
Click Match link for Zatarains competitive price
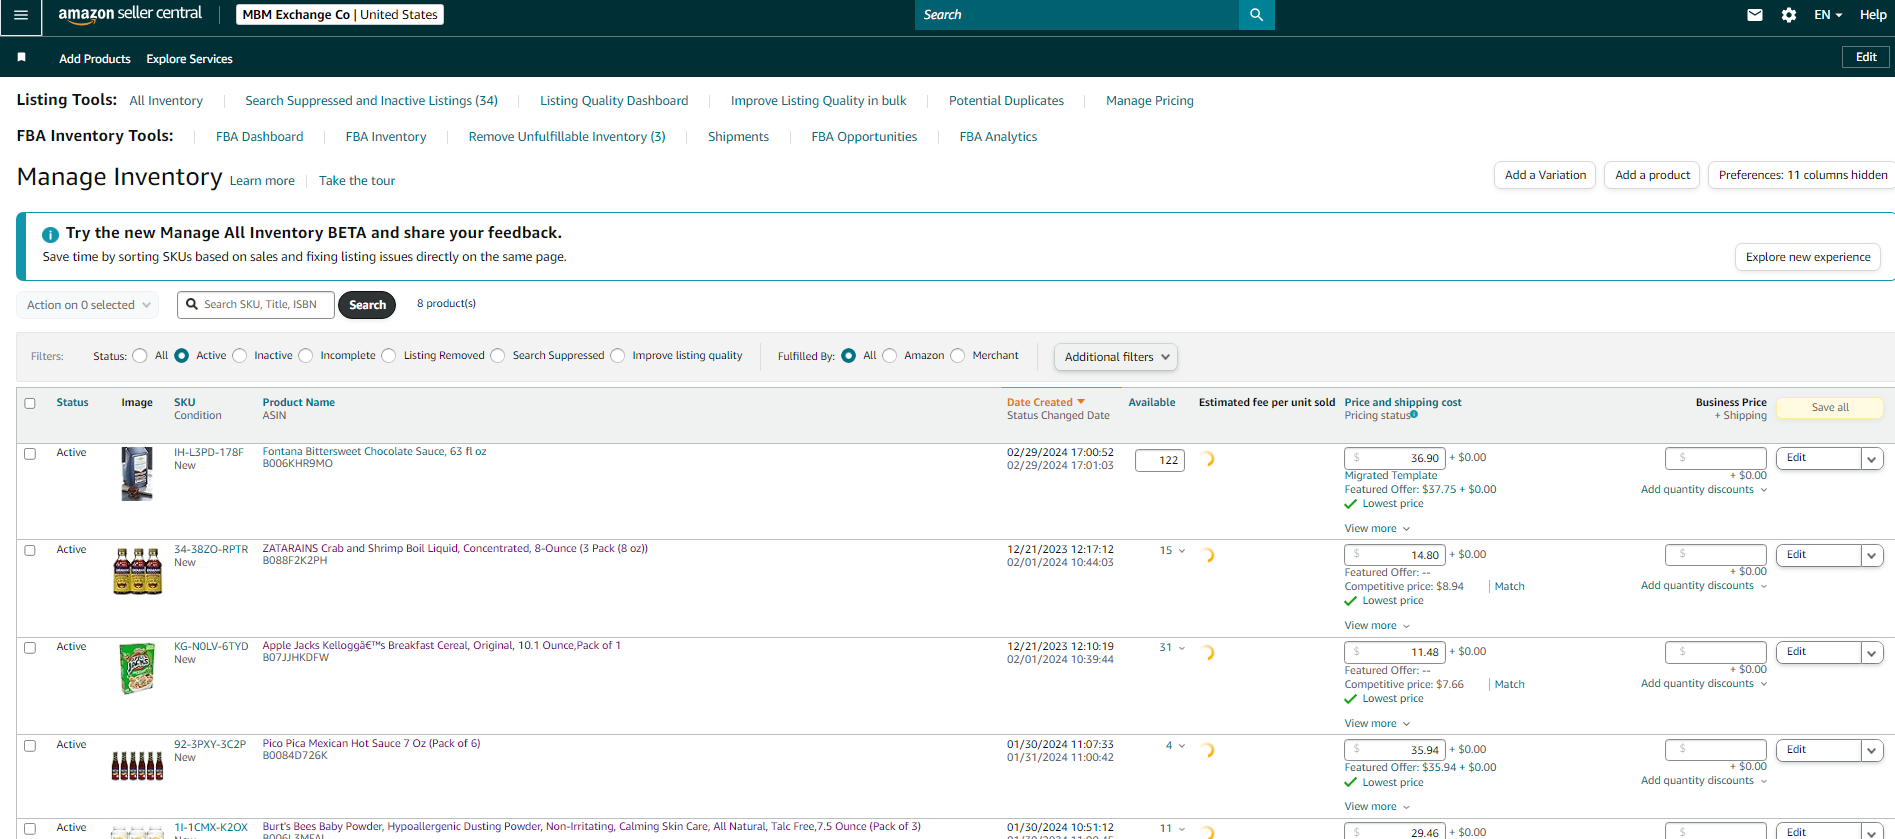(1509, 587)
